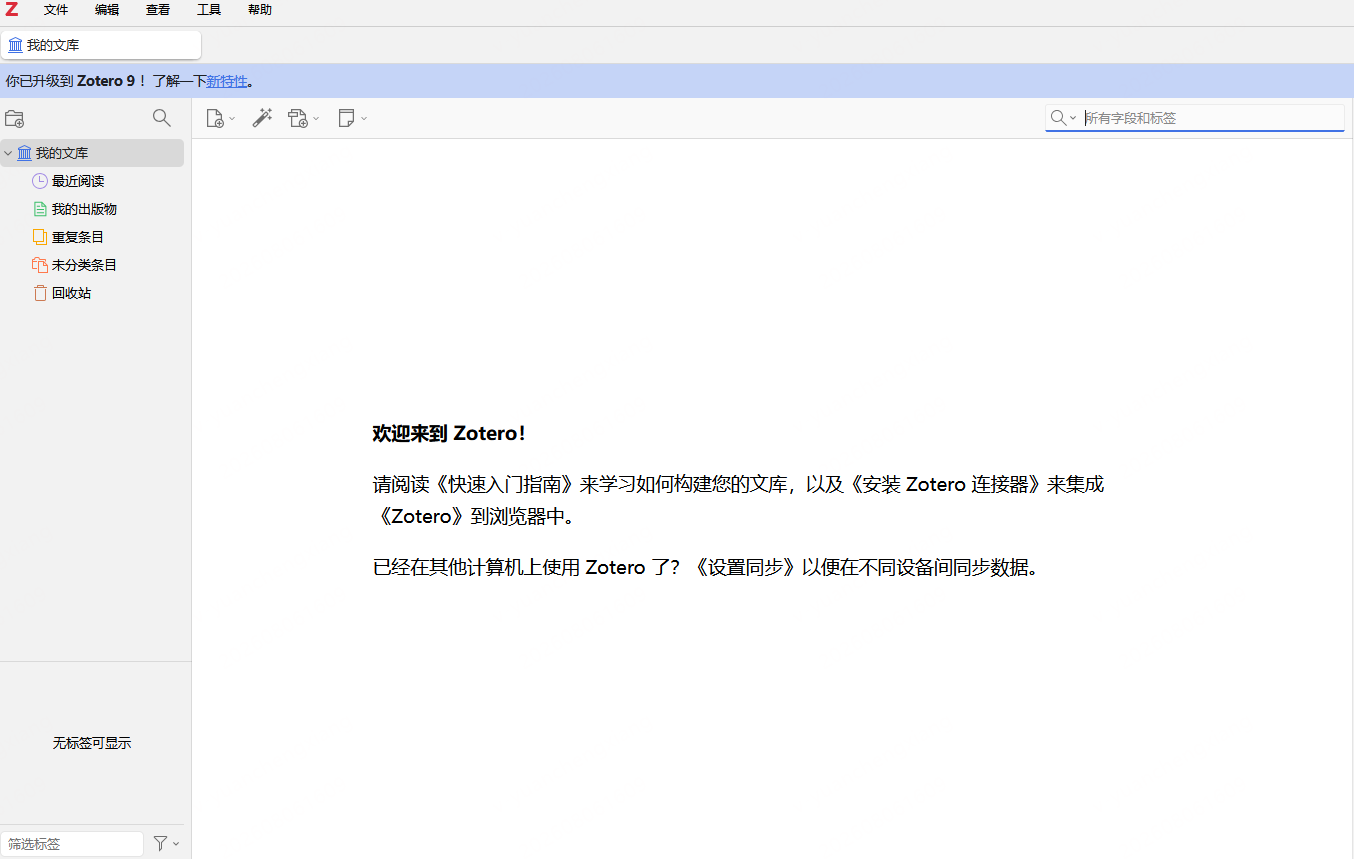Screen dimensions: 1354x859
Task: Open the 查看 menu
Action: coord(158,10)
